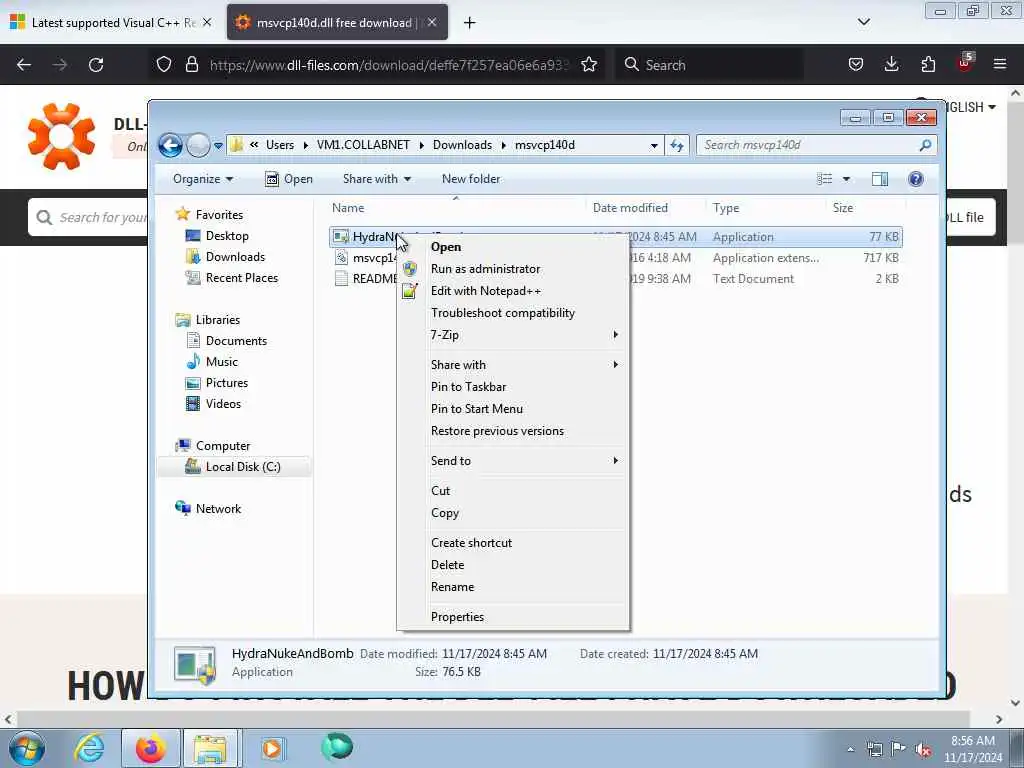Click the blue Help icon in Explorer
Viewport: 1024px width, 768px height.
(x=916, y=179)
